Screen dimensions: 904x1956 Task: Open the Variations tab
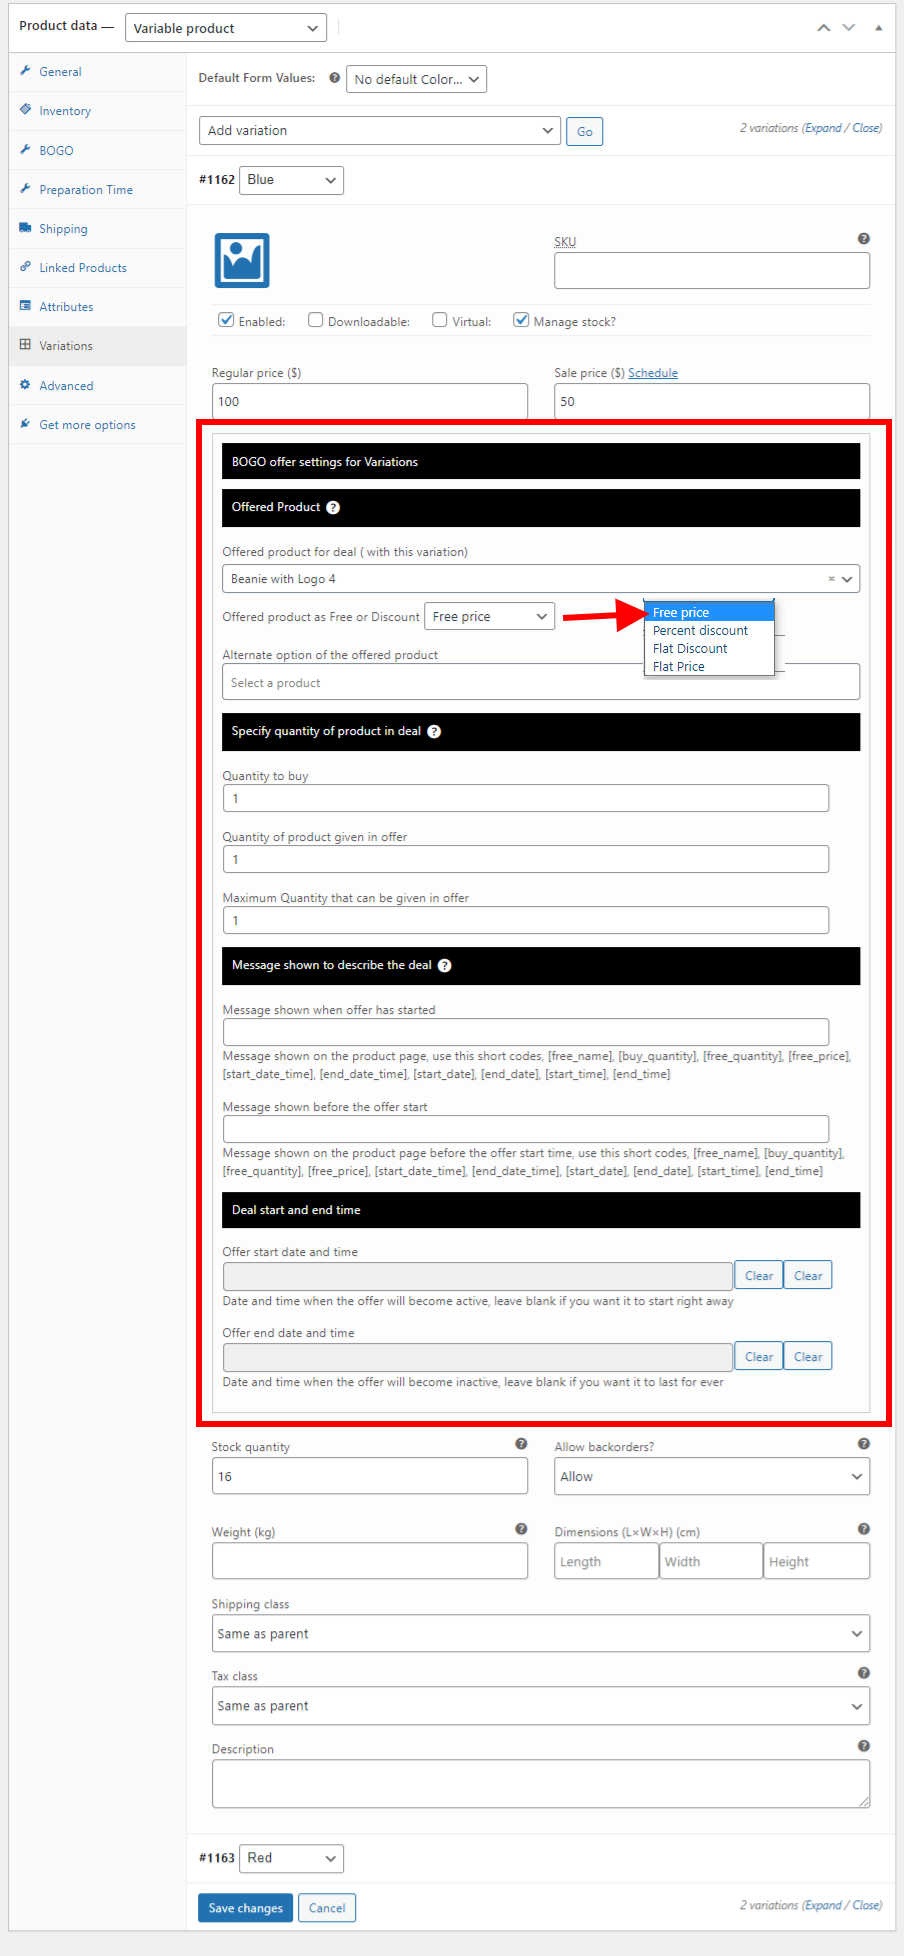98,346
